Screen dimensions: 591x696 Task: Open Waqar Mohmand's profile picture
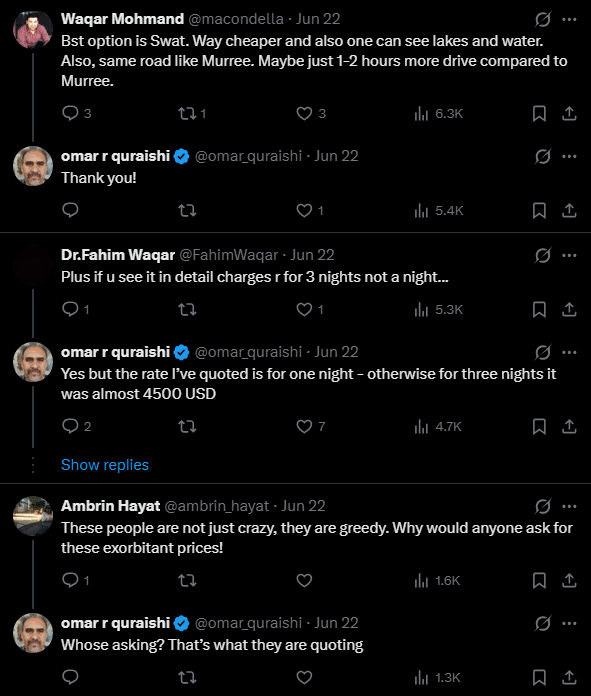coord(33,30)
